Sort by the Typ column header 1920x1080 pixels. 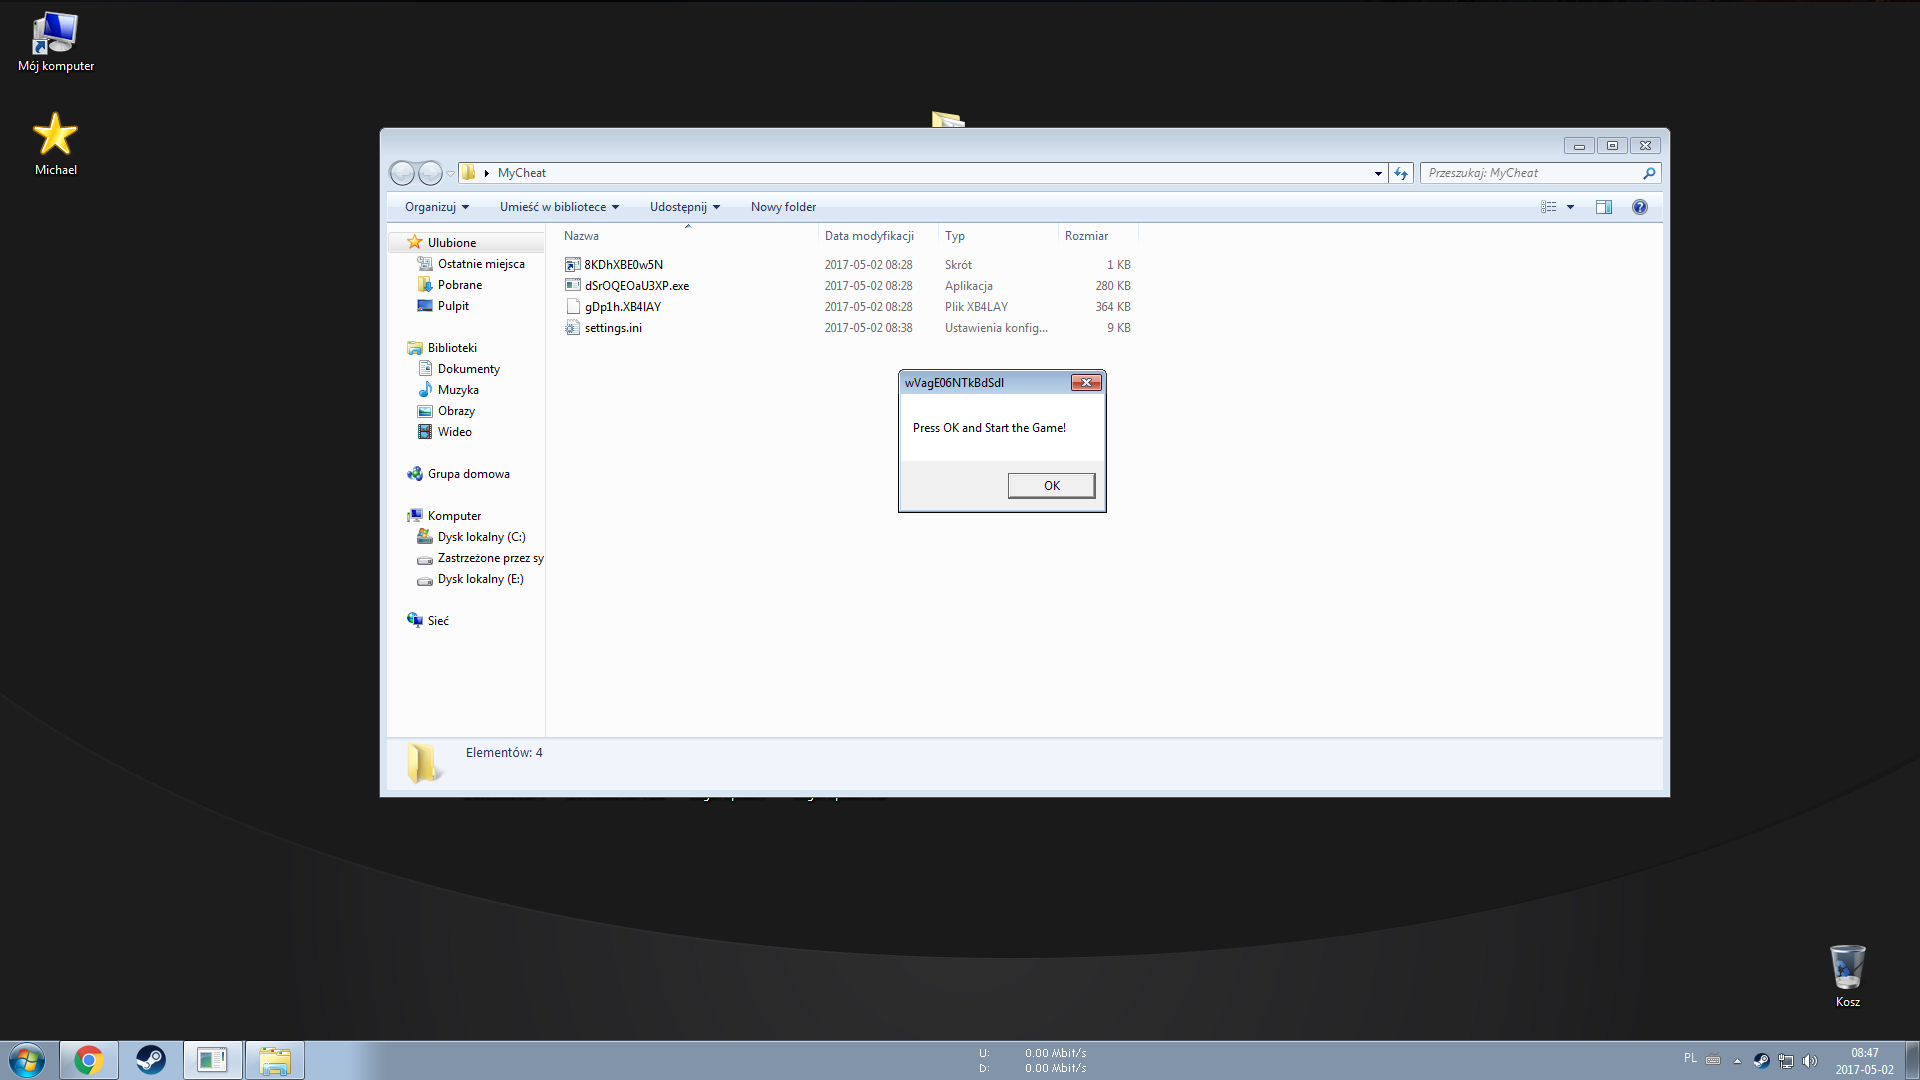pos(998,236)
